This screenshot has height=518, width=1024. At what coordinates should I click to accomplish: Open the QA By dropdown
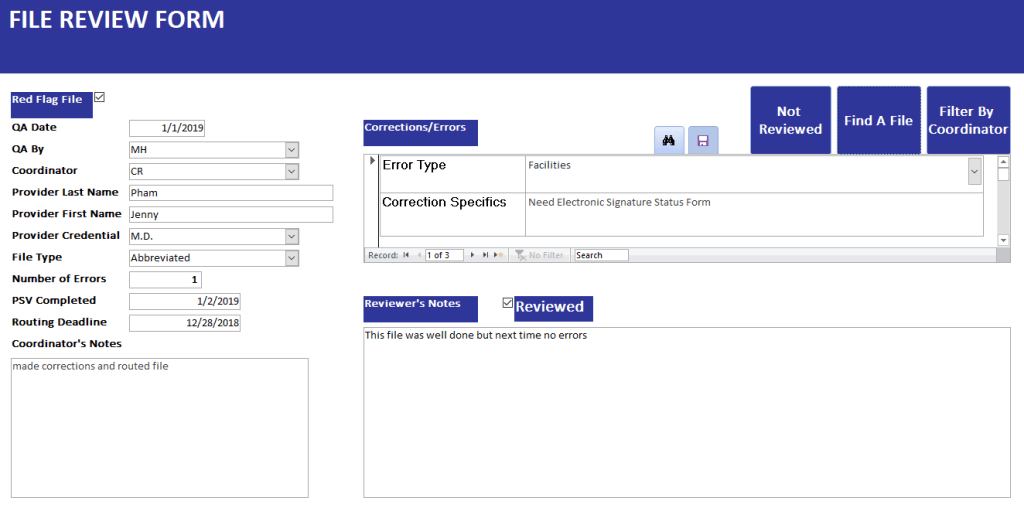291,150
